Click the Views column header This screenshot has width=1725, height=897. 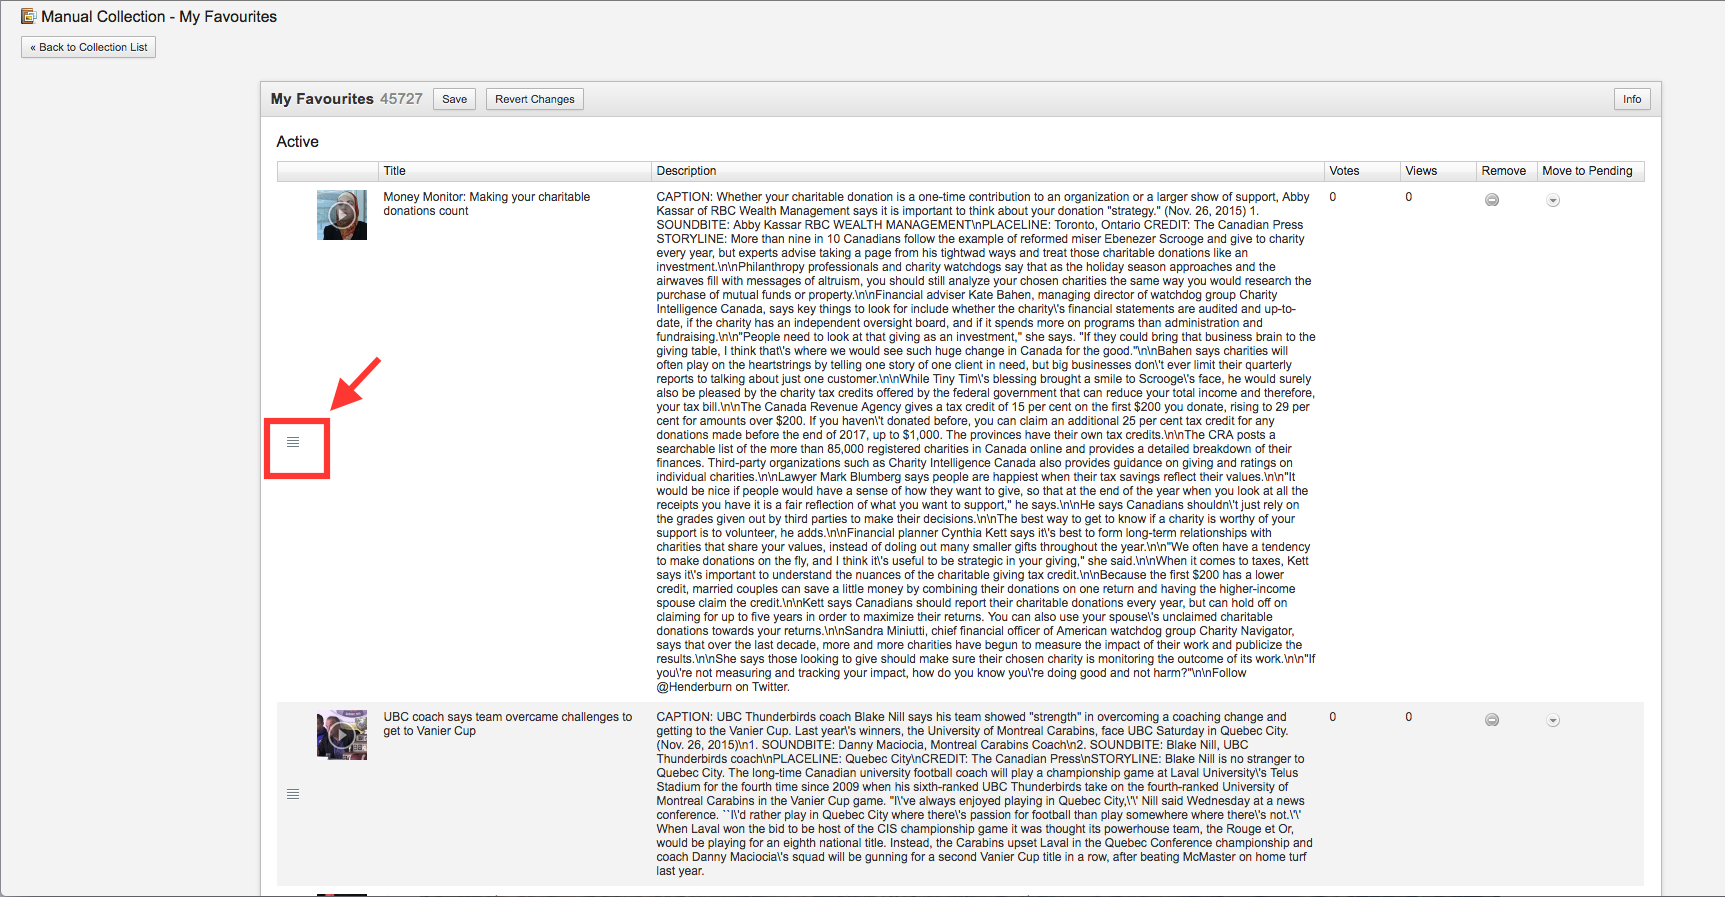click(1438, 171)
